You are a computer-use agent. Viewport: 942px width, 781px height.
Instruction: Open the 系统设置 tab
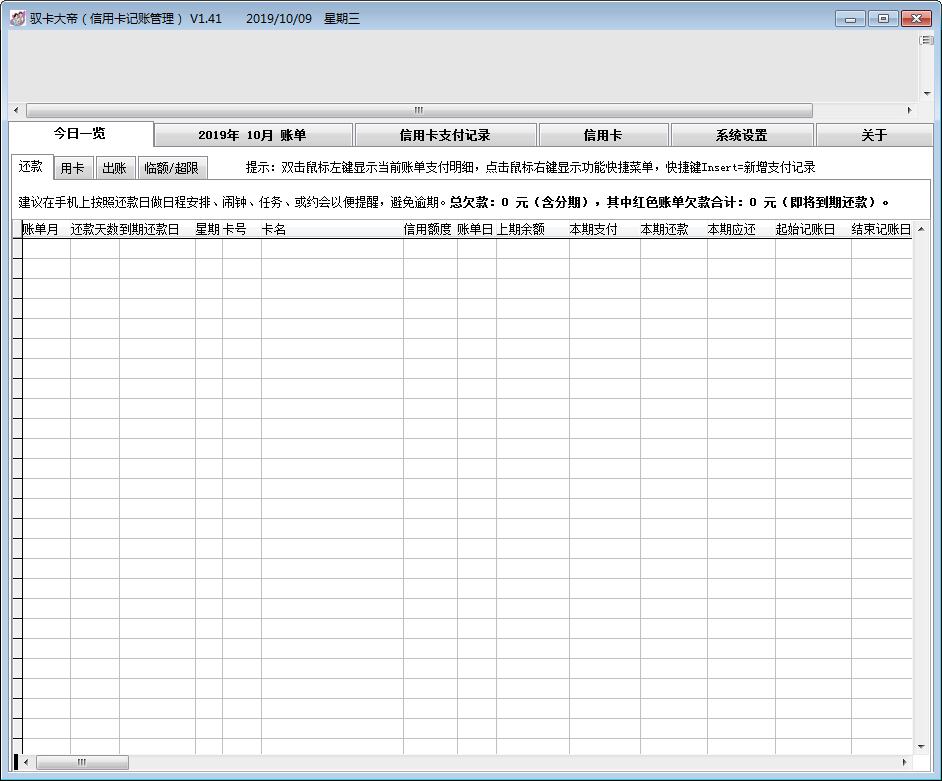coord(742,135)
